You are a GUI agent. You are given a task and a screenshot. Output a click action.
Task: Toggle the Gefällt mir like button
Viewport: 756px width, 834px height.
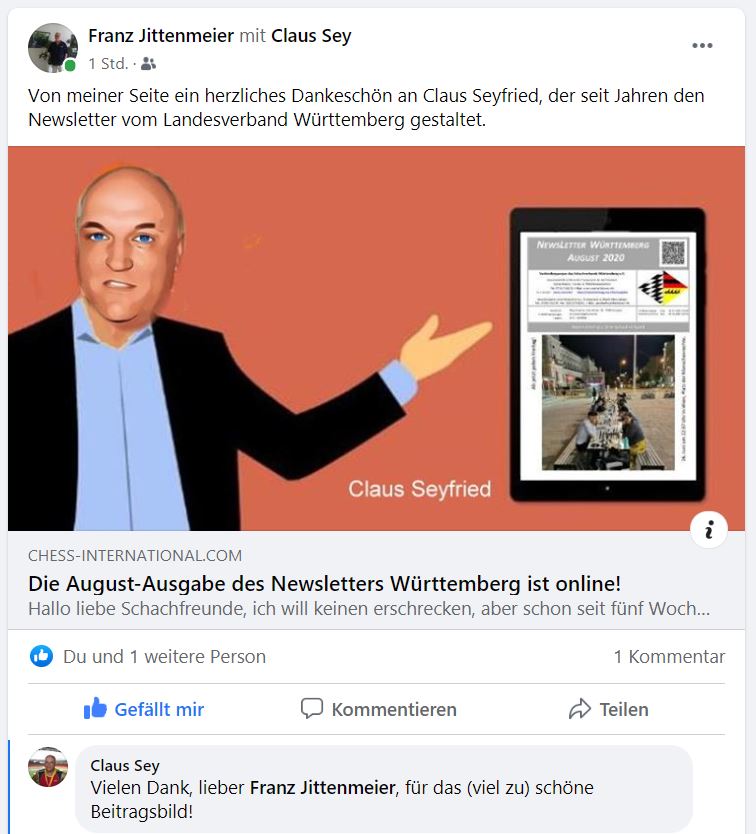click(x=144, y=709)
